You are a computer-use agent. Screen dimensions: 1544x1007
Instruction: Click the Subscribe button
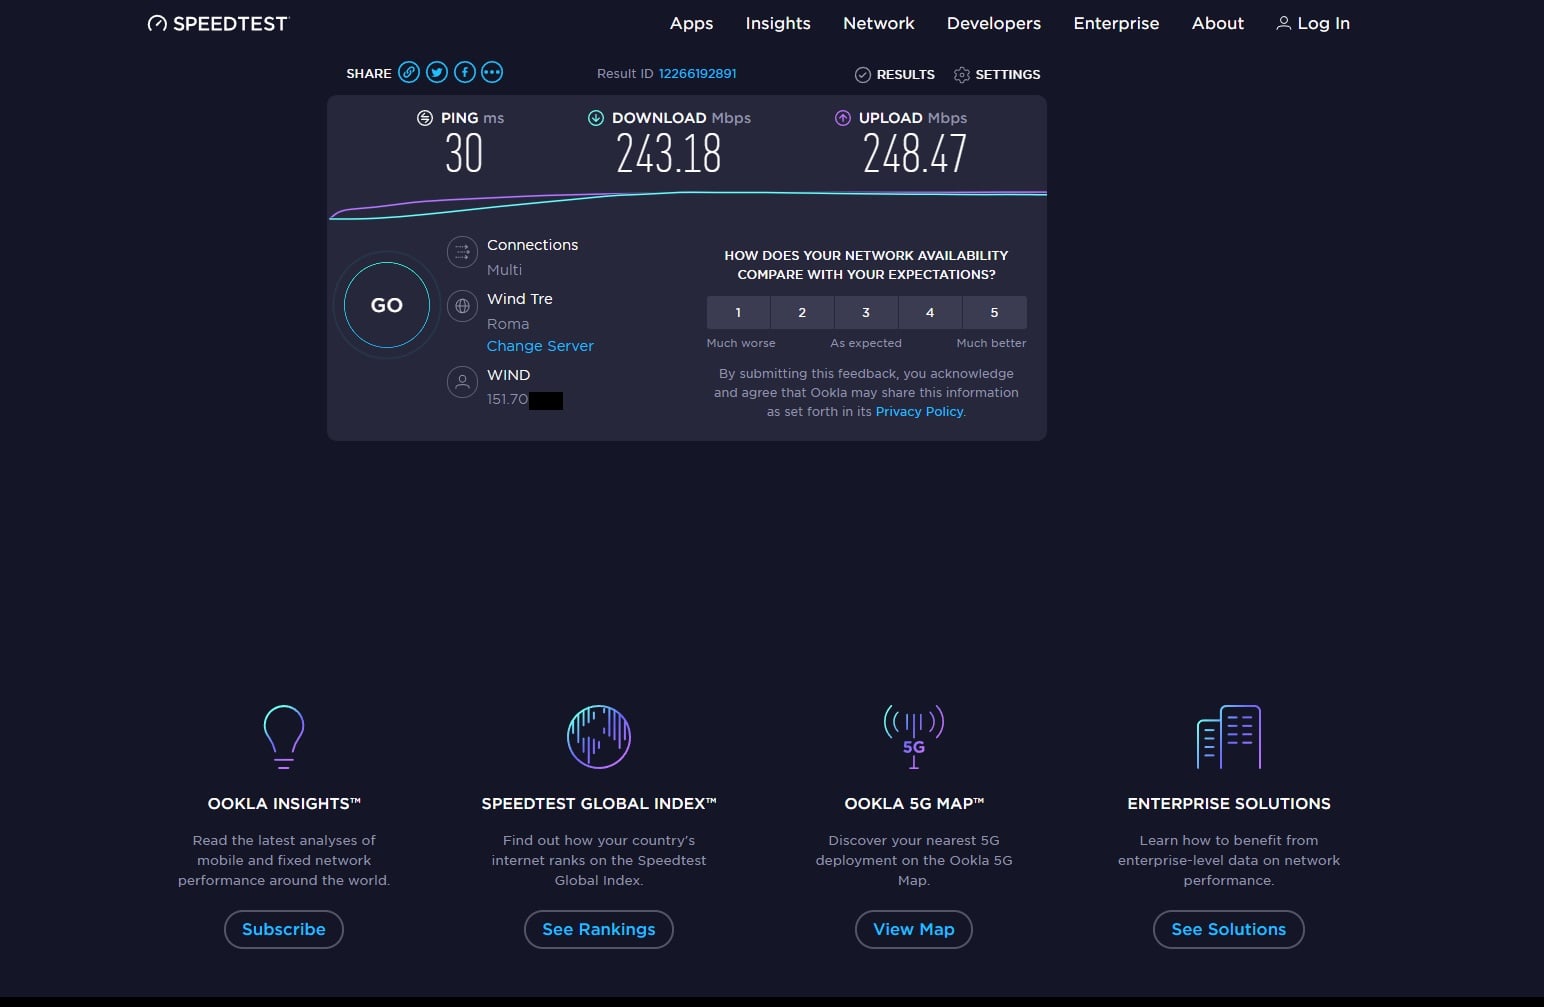coord(284,929)
